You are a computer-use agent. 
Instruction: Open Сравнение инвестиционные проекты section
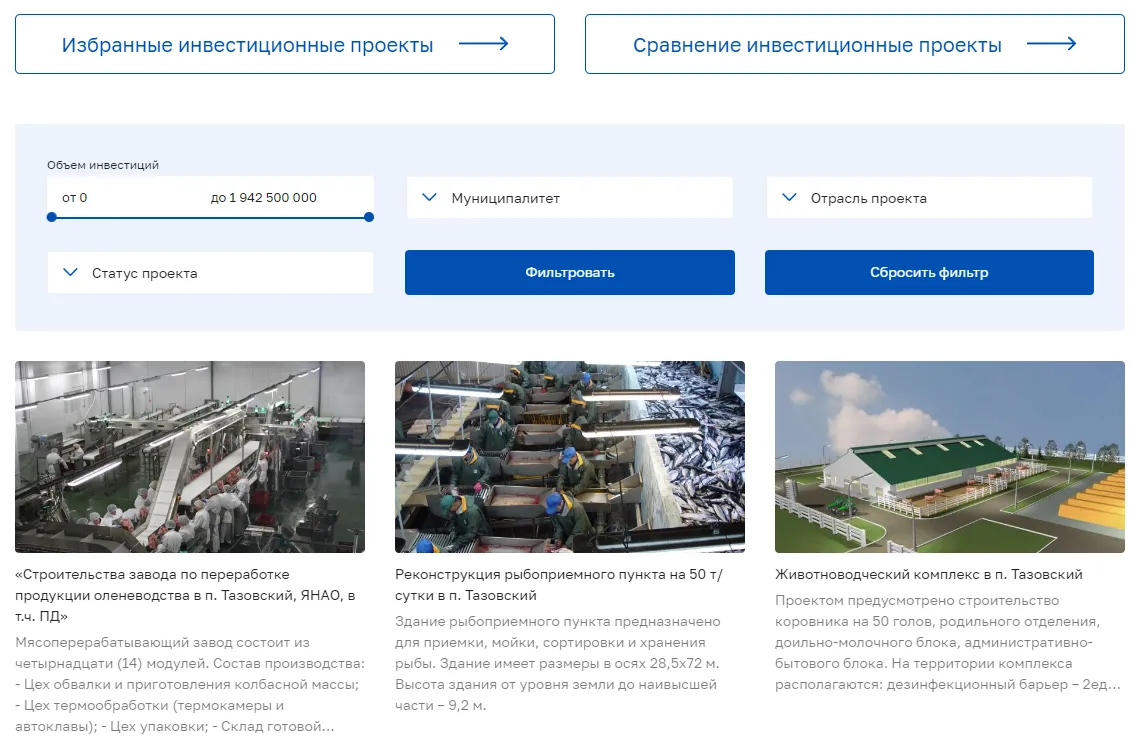[x=817, y=45]
